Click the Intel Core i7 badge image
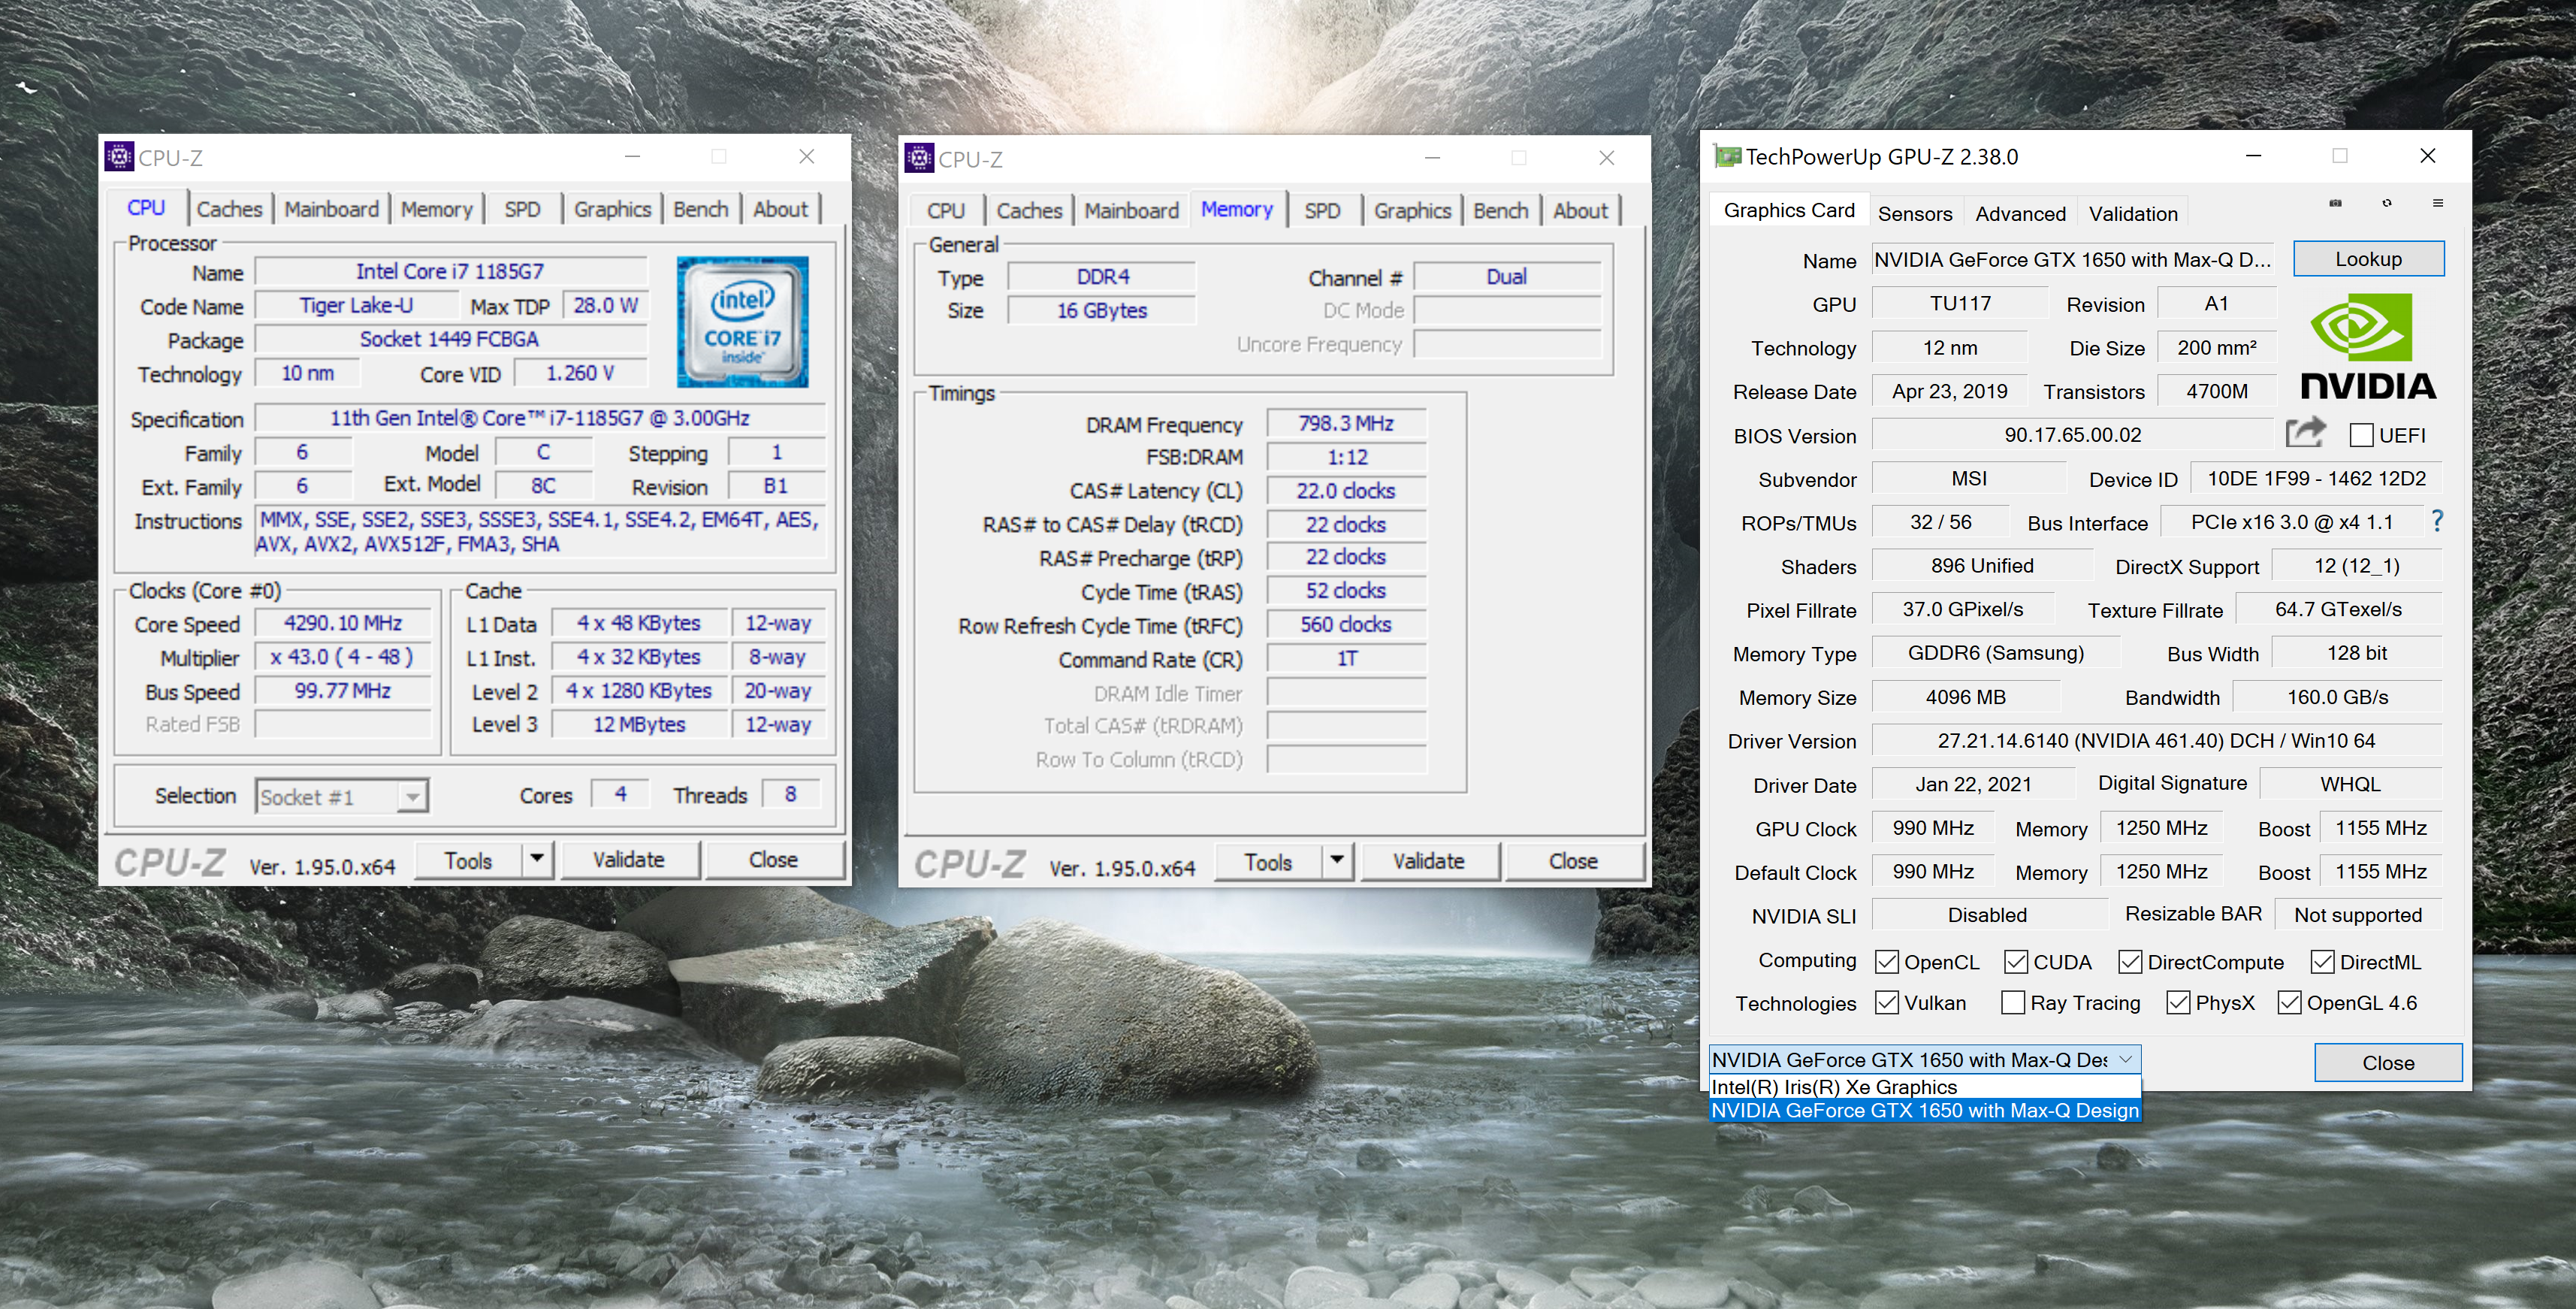Viewport: 2576px width, 1309px height. (x=742, y=322)
